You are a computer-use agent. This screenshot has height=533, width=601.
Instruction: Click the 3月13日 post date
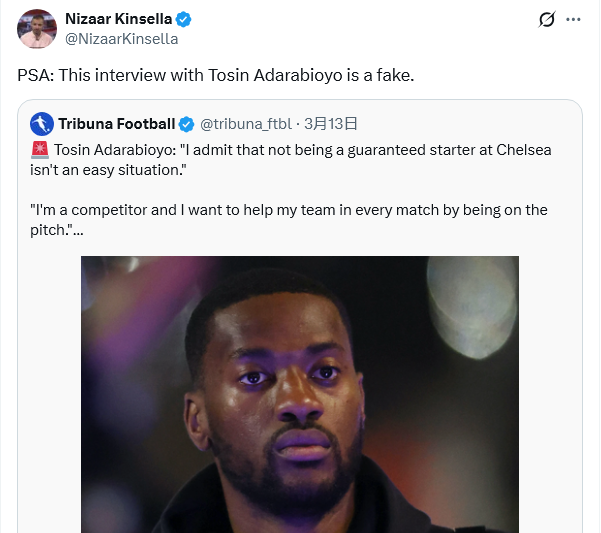[330, 124]
